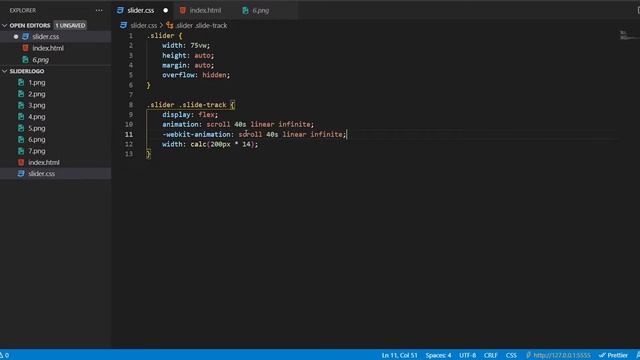Click the 4.png image file icon
This screenshot has height=360, width=640.
21,117
